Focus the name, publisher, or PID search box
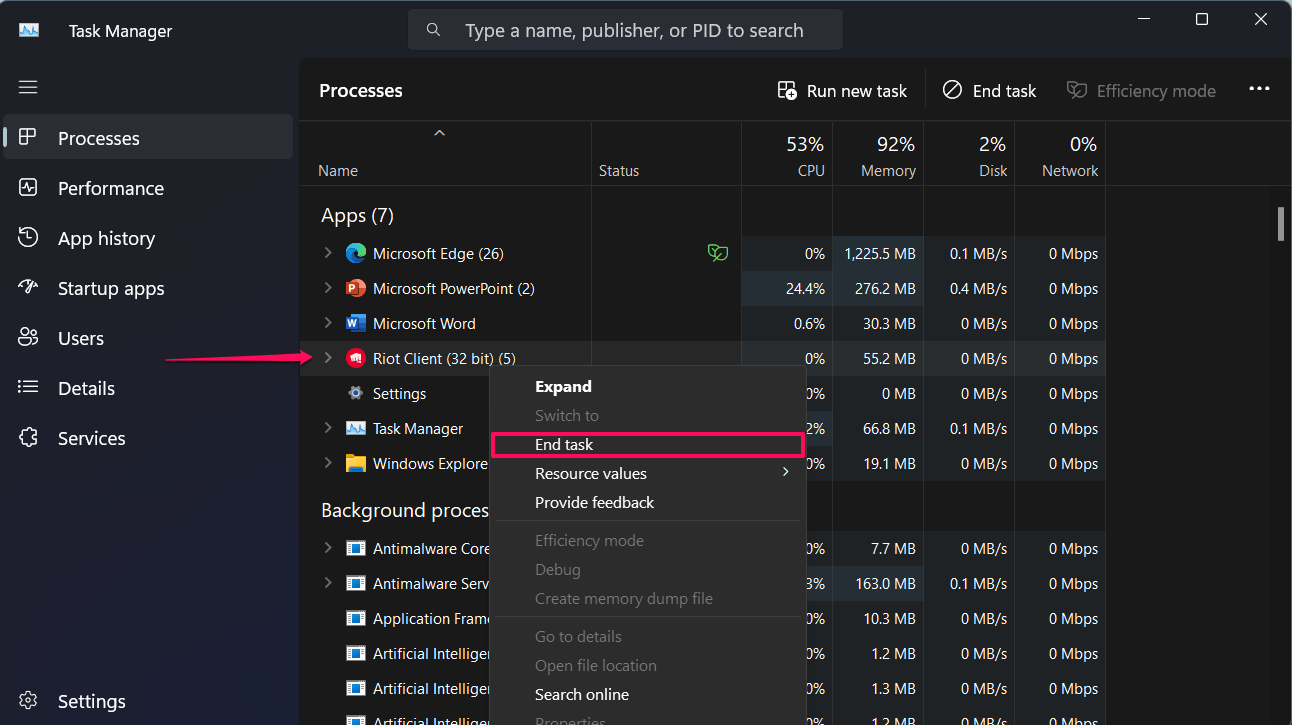Screen dimensions: 1292x725 click(625, 30)
